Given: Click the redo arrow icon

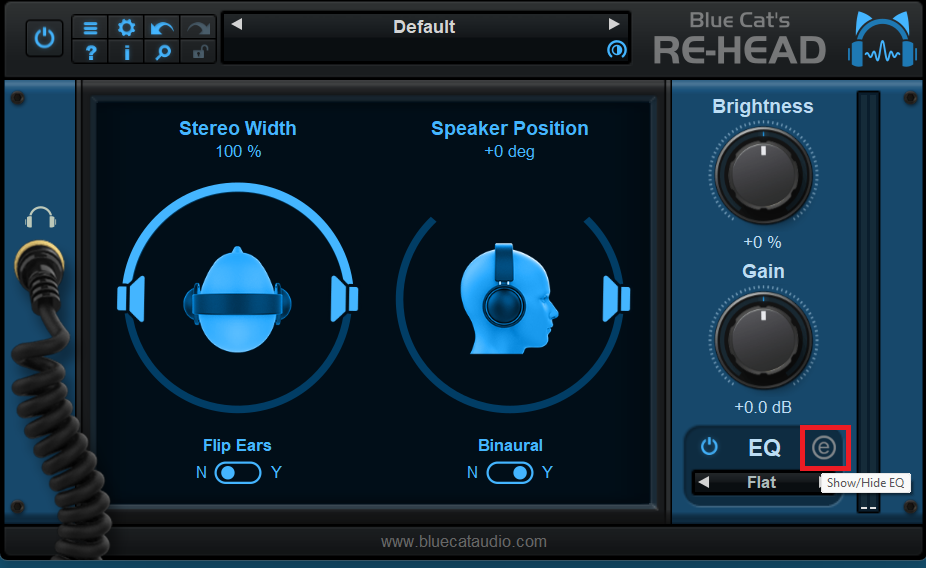Looking at the screenshot, I should tap(199, 27).
